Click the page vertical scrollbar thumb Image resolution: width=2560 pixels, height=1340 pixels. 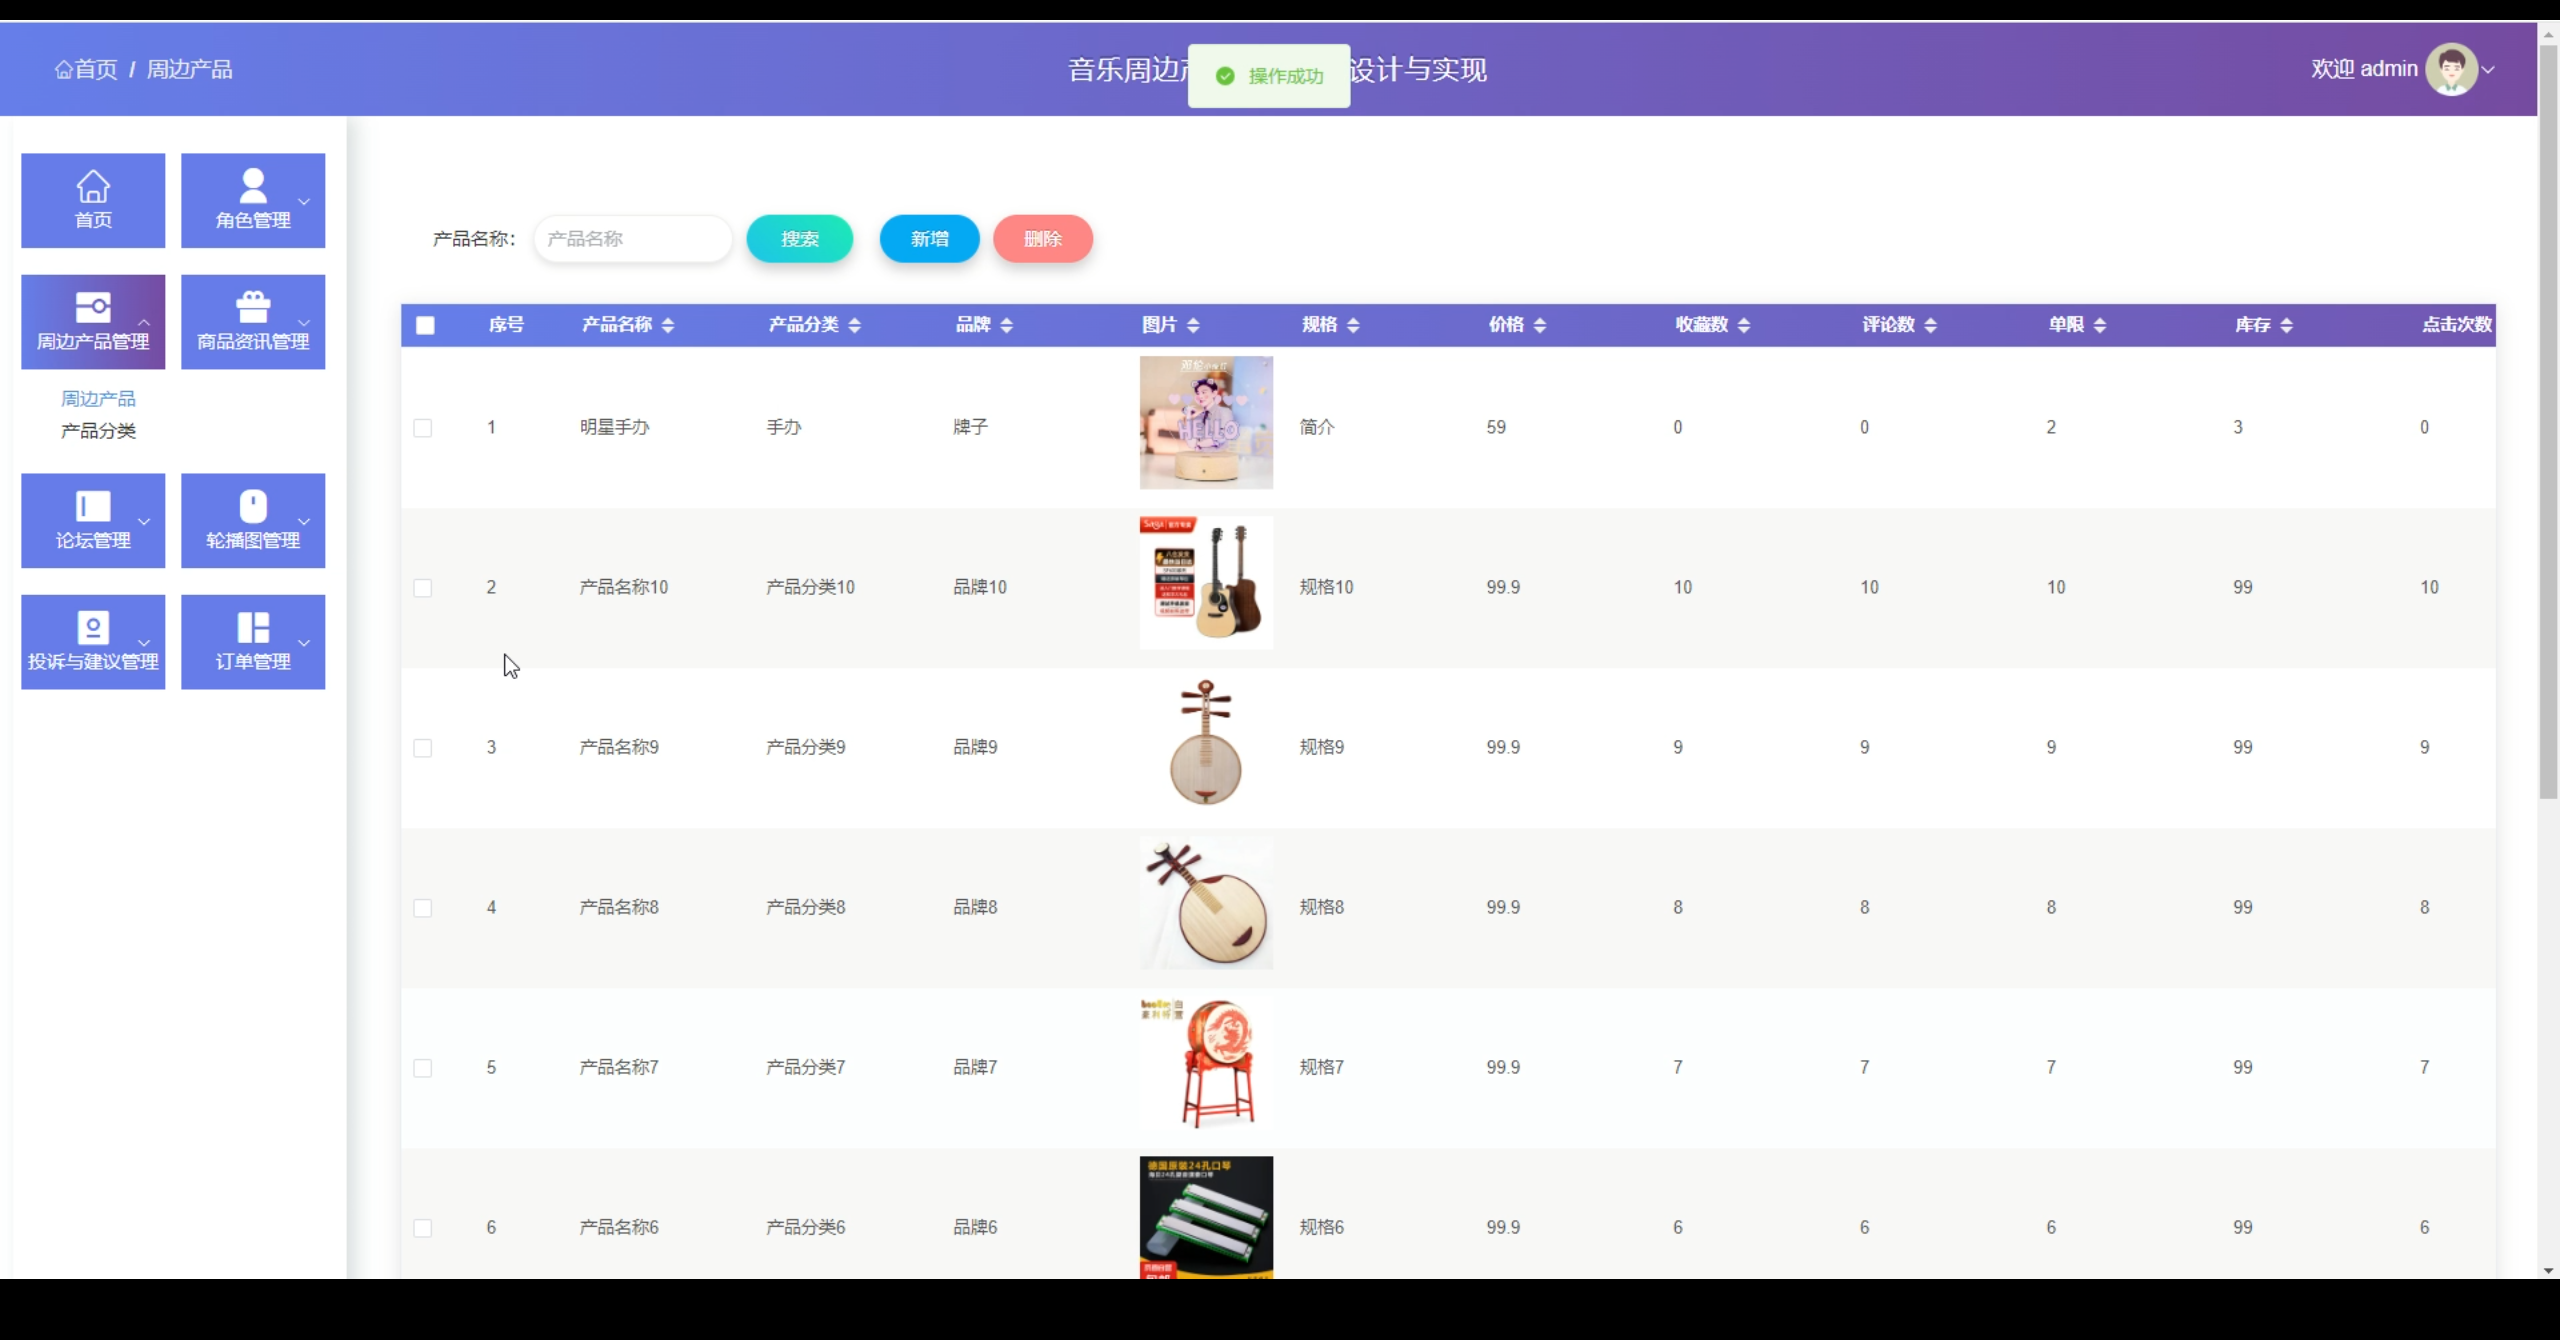point(2548,420)
